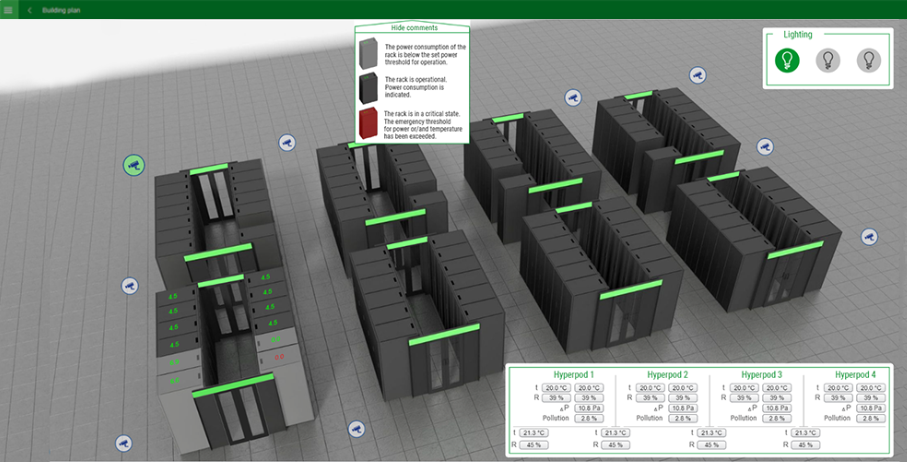907x462 pixels.
Task: Select the camera in the bottom-left corner of the floor
Action: [x=123, y=442]
